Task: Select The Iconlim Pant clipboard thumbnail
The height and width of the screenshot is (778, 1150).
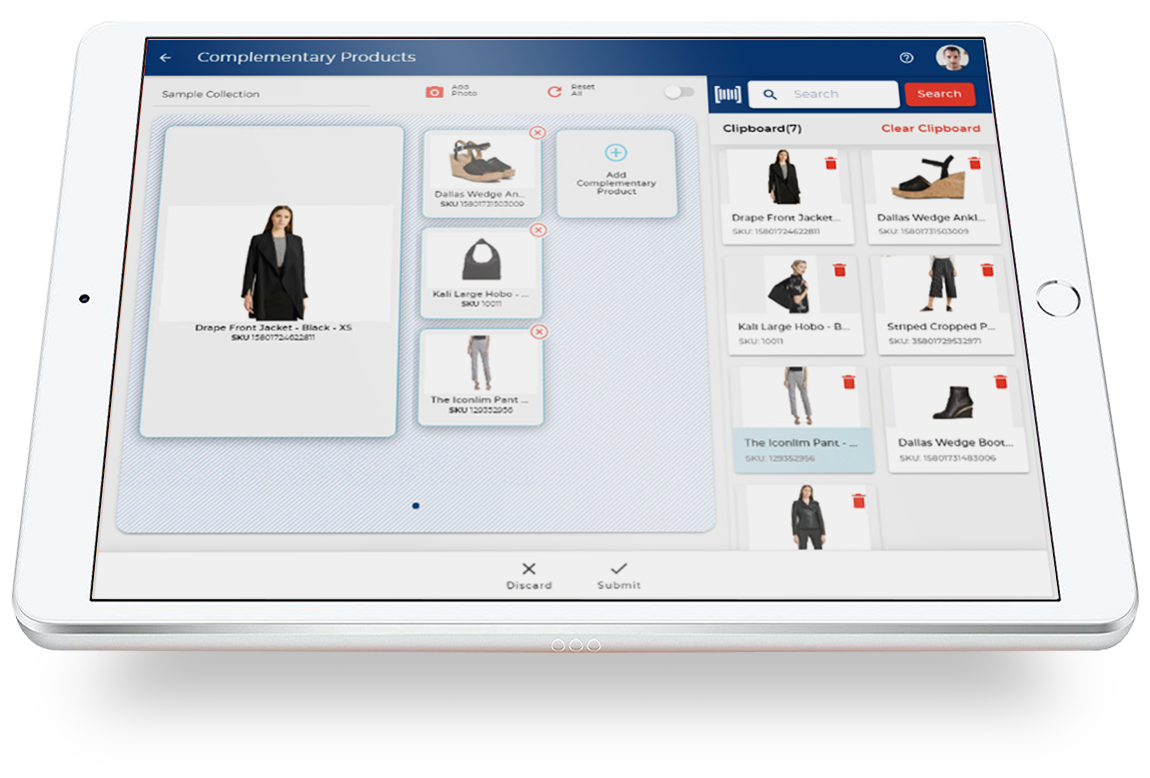Action: click(x=798, y=397)
